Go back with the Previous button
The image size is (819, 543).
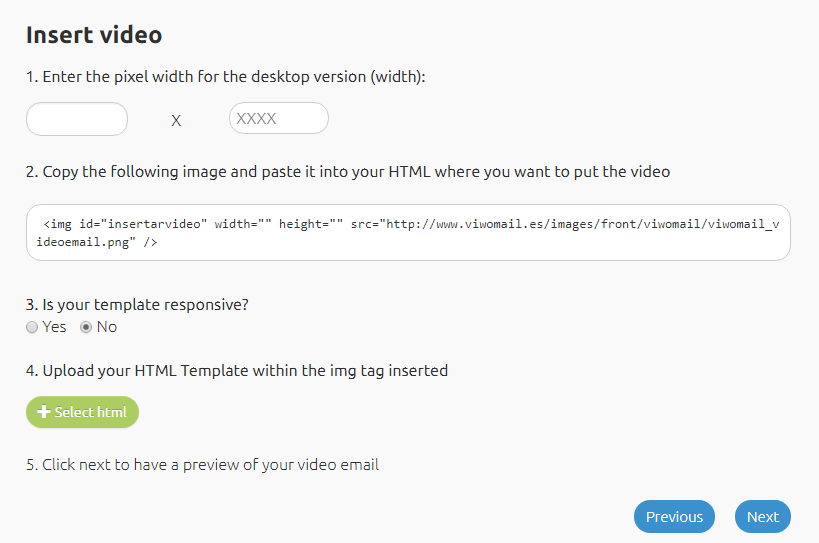click(674, 516)
